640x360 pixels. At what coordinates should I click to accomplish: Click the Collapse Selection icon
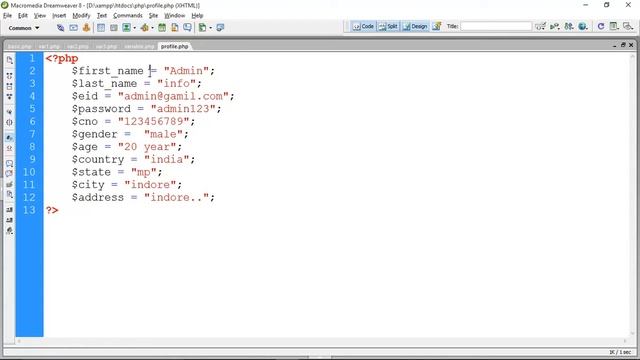(9, 87)
